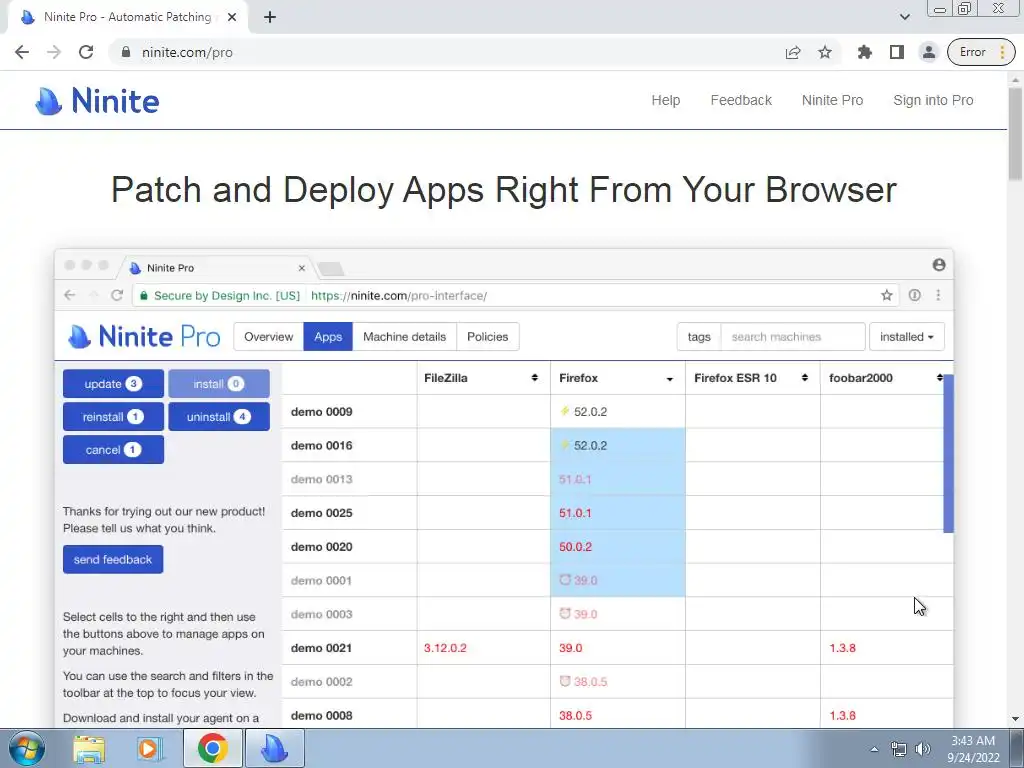This screenshot has height=768, width=1024.
Task: Switch to the Machine details tab
Action: pyautogui.click(x=404, y=336)
